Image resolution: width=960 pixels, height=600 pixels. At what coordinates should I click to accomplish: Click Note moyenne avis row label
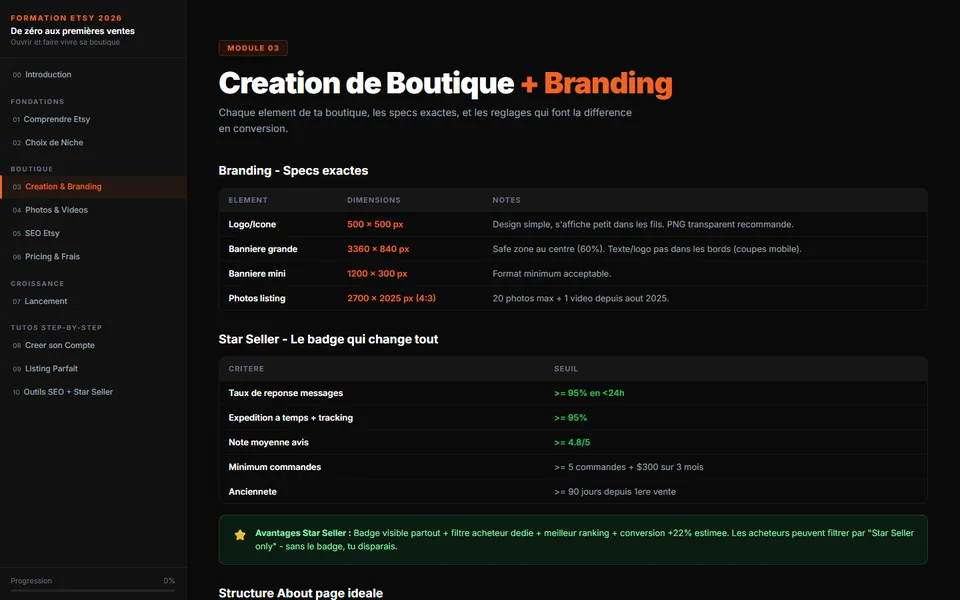click(268, 442)
